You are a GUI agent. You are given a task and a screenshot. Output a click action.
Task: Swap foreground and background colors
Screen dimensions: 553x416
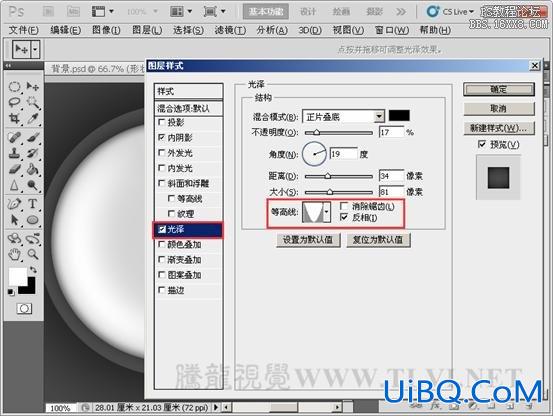point(33,270)
